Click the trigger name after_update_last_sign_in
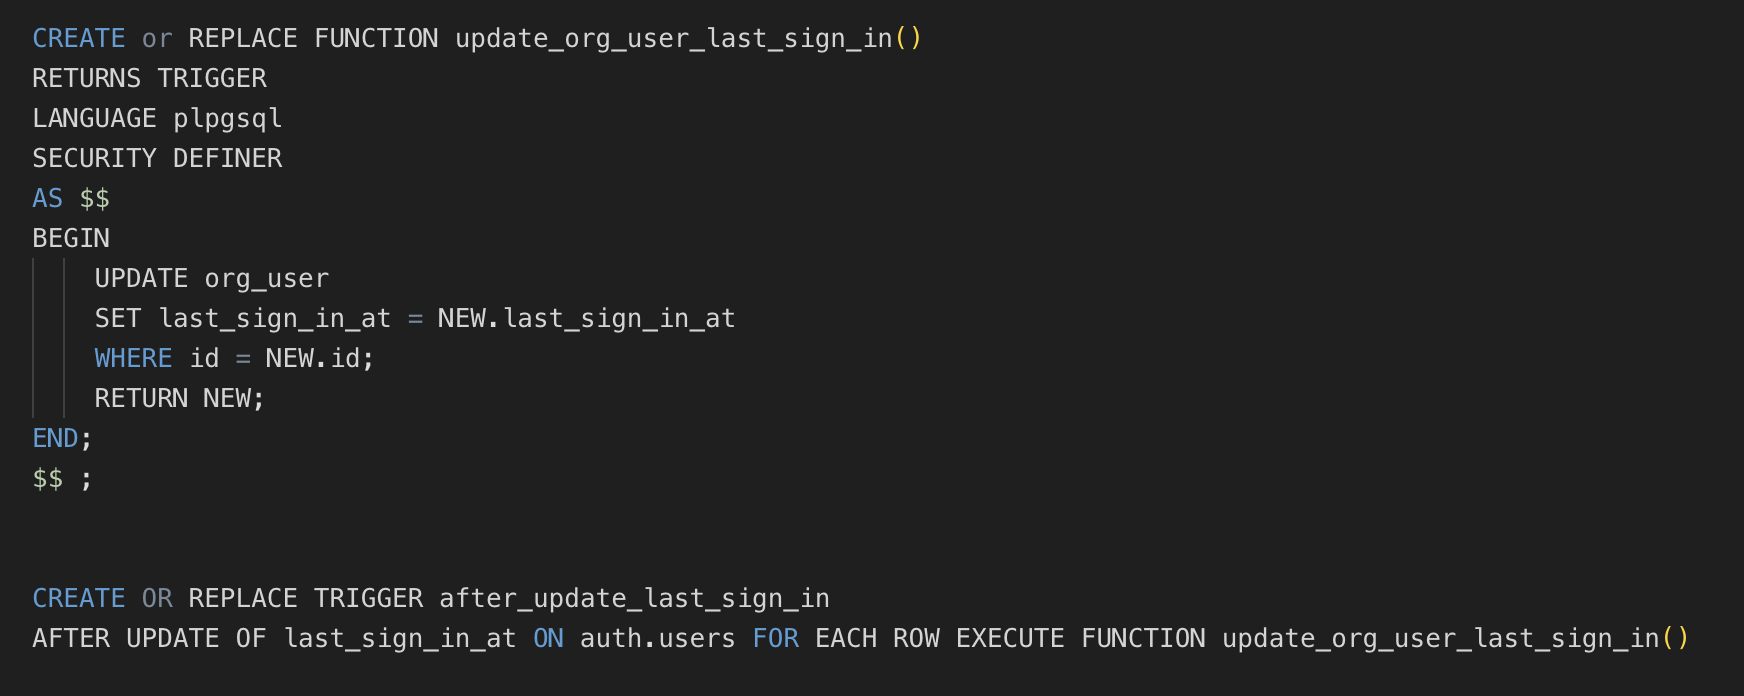The height and width of the screenshot is (696, 1744). click(x=634, y=599)
